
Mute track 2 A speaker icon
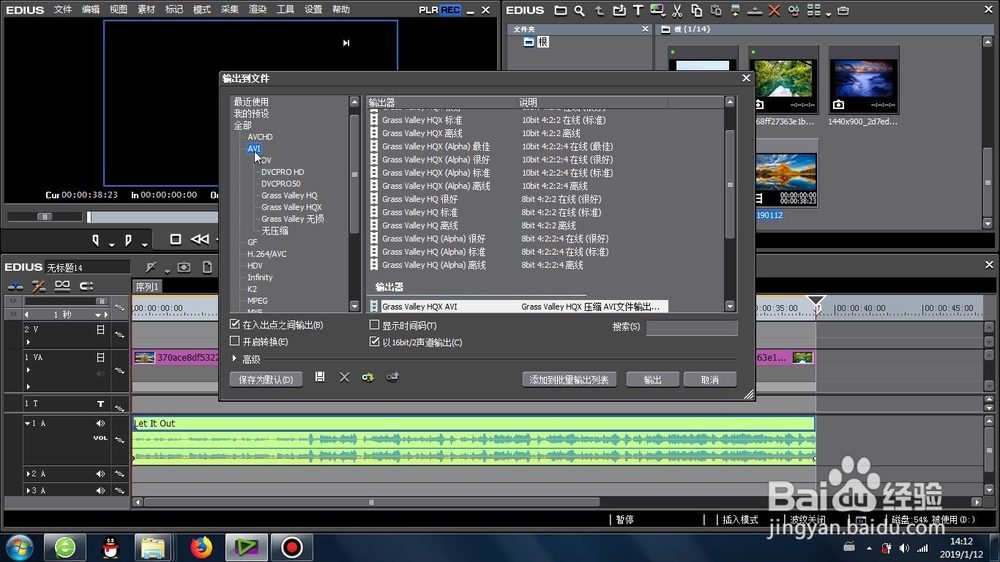tap(100, 473)
